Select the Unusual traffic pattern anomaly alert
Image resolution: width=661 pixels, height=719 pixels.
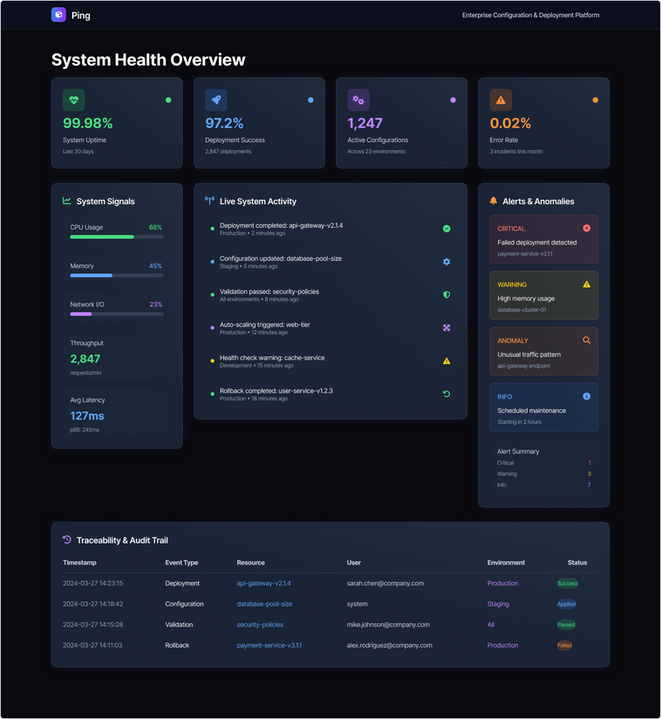[x=544, y=351]
